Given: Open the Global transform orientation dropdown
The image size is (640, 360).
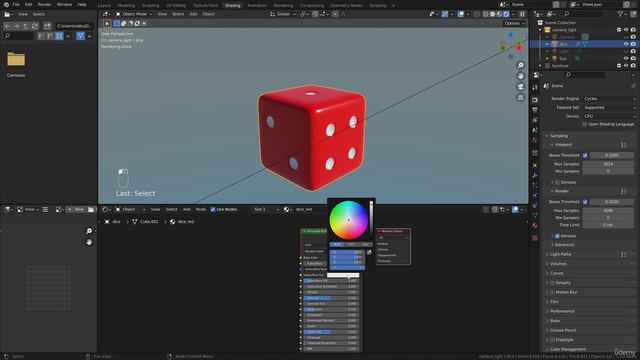Looking at the screenshot, I should [x=283, y=14].
